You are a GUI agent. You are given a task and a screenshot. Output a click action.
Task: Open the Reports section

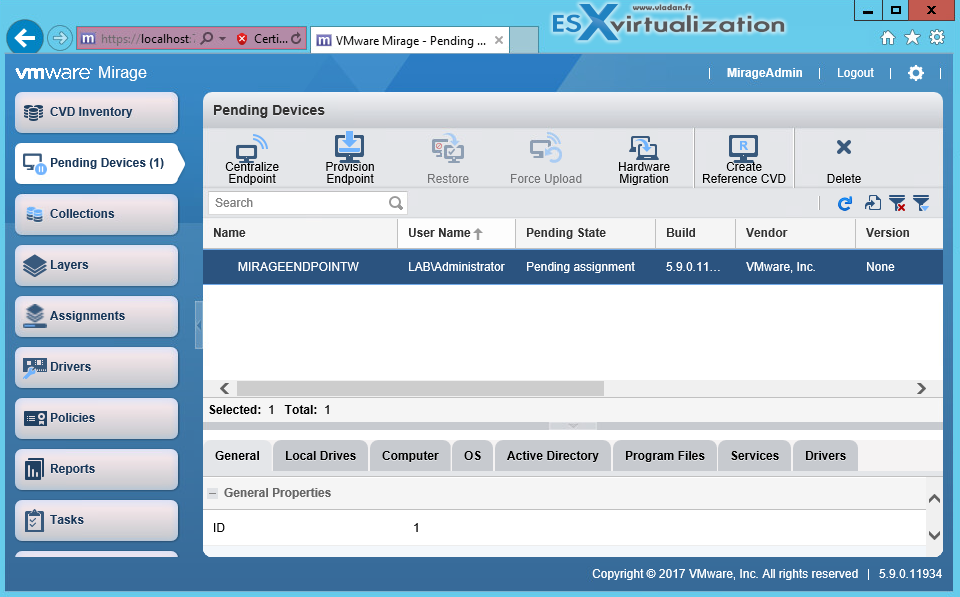(x=97, y=469)
